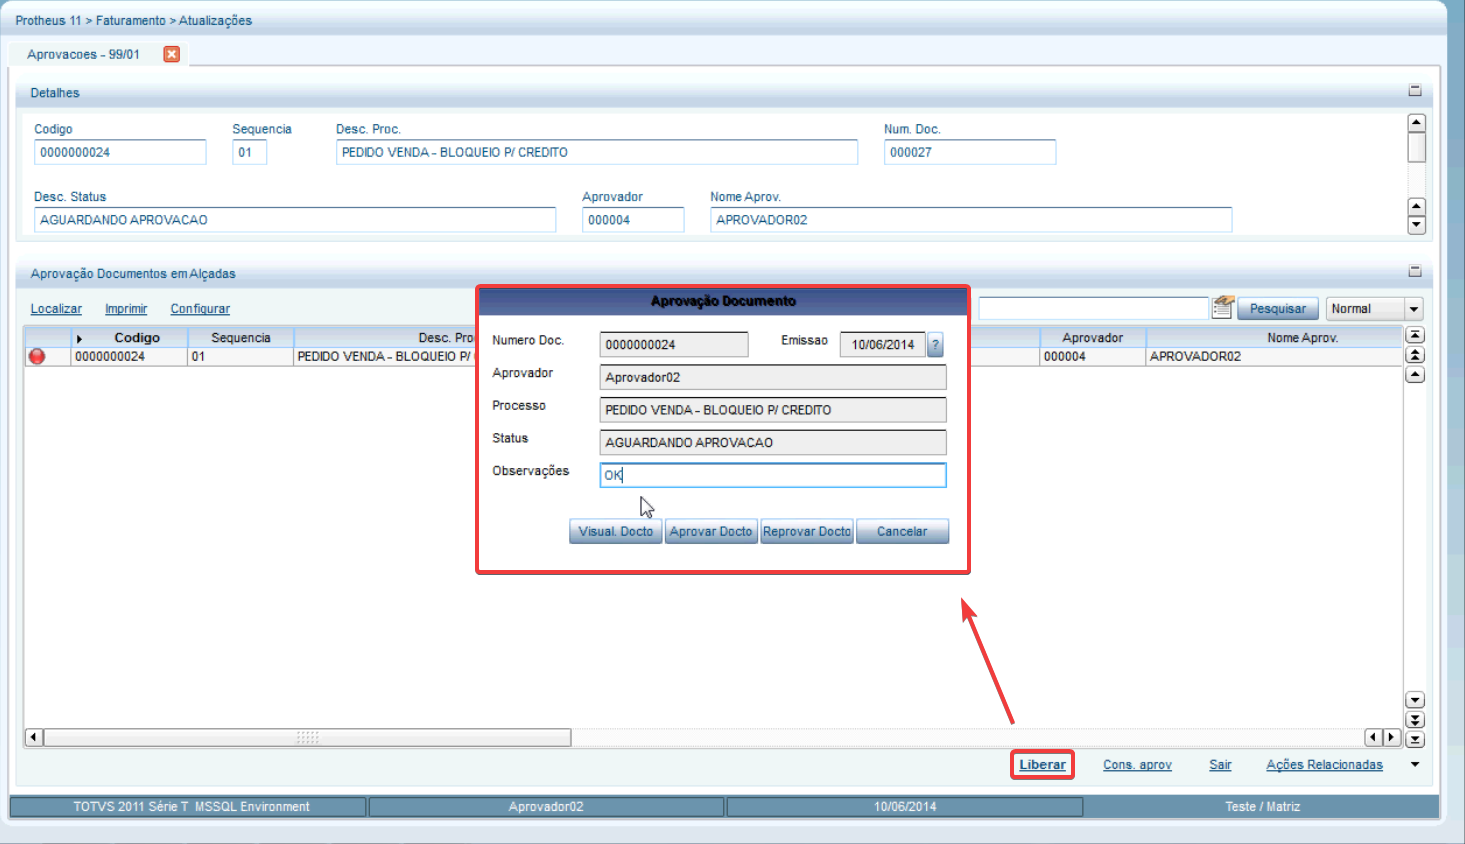Collapse the Aprovação Documentos em Alçadas panel

coord(1415,272)
